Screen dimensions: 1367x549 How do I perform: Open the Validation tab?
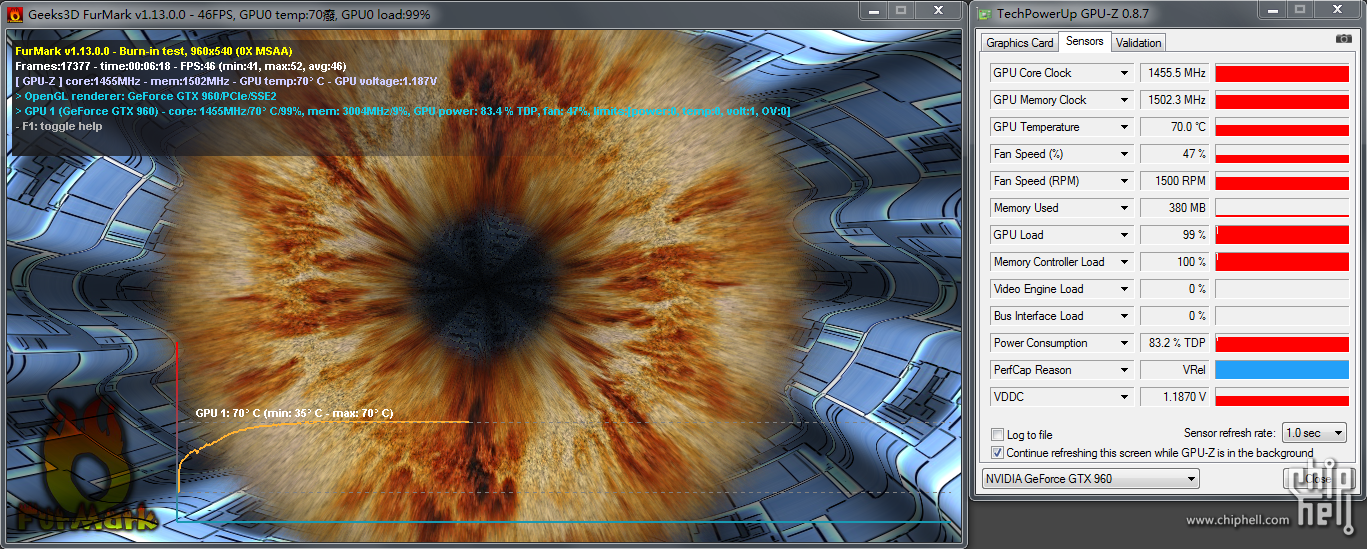[x=1138, y=42]
